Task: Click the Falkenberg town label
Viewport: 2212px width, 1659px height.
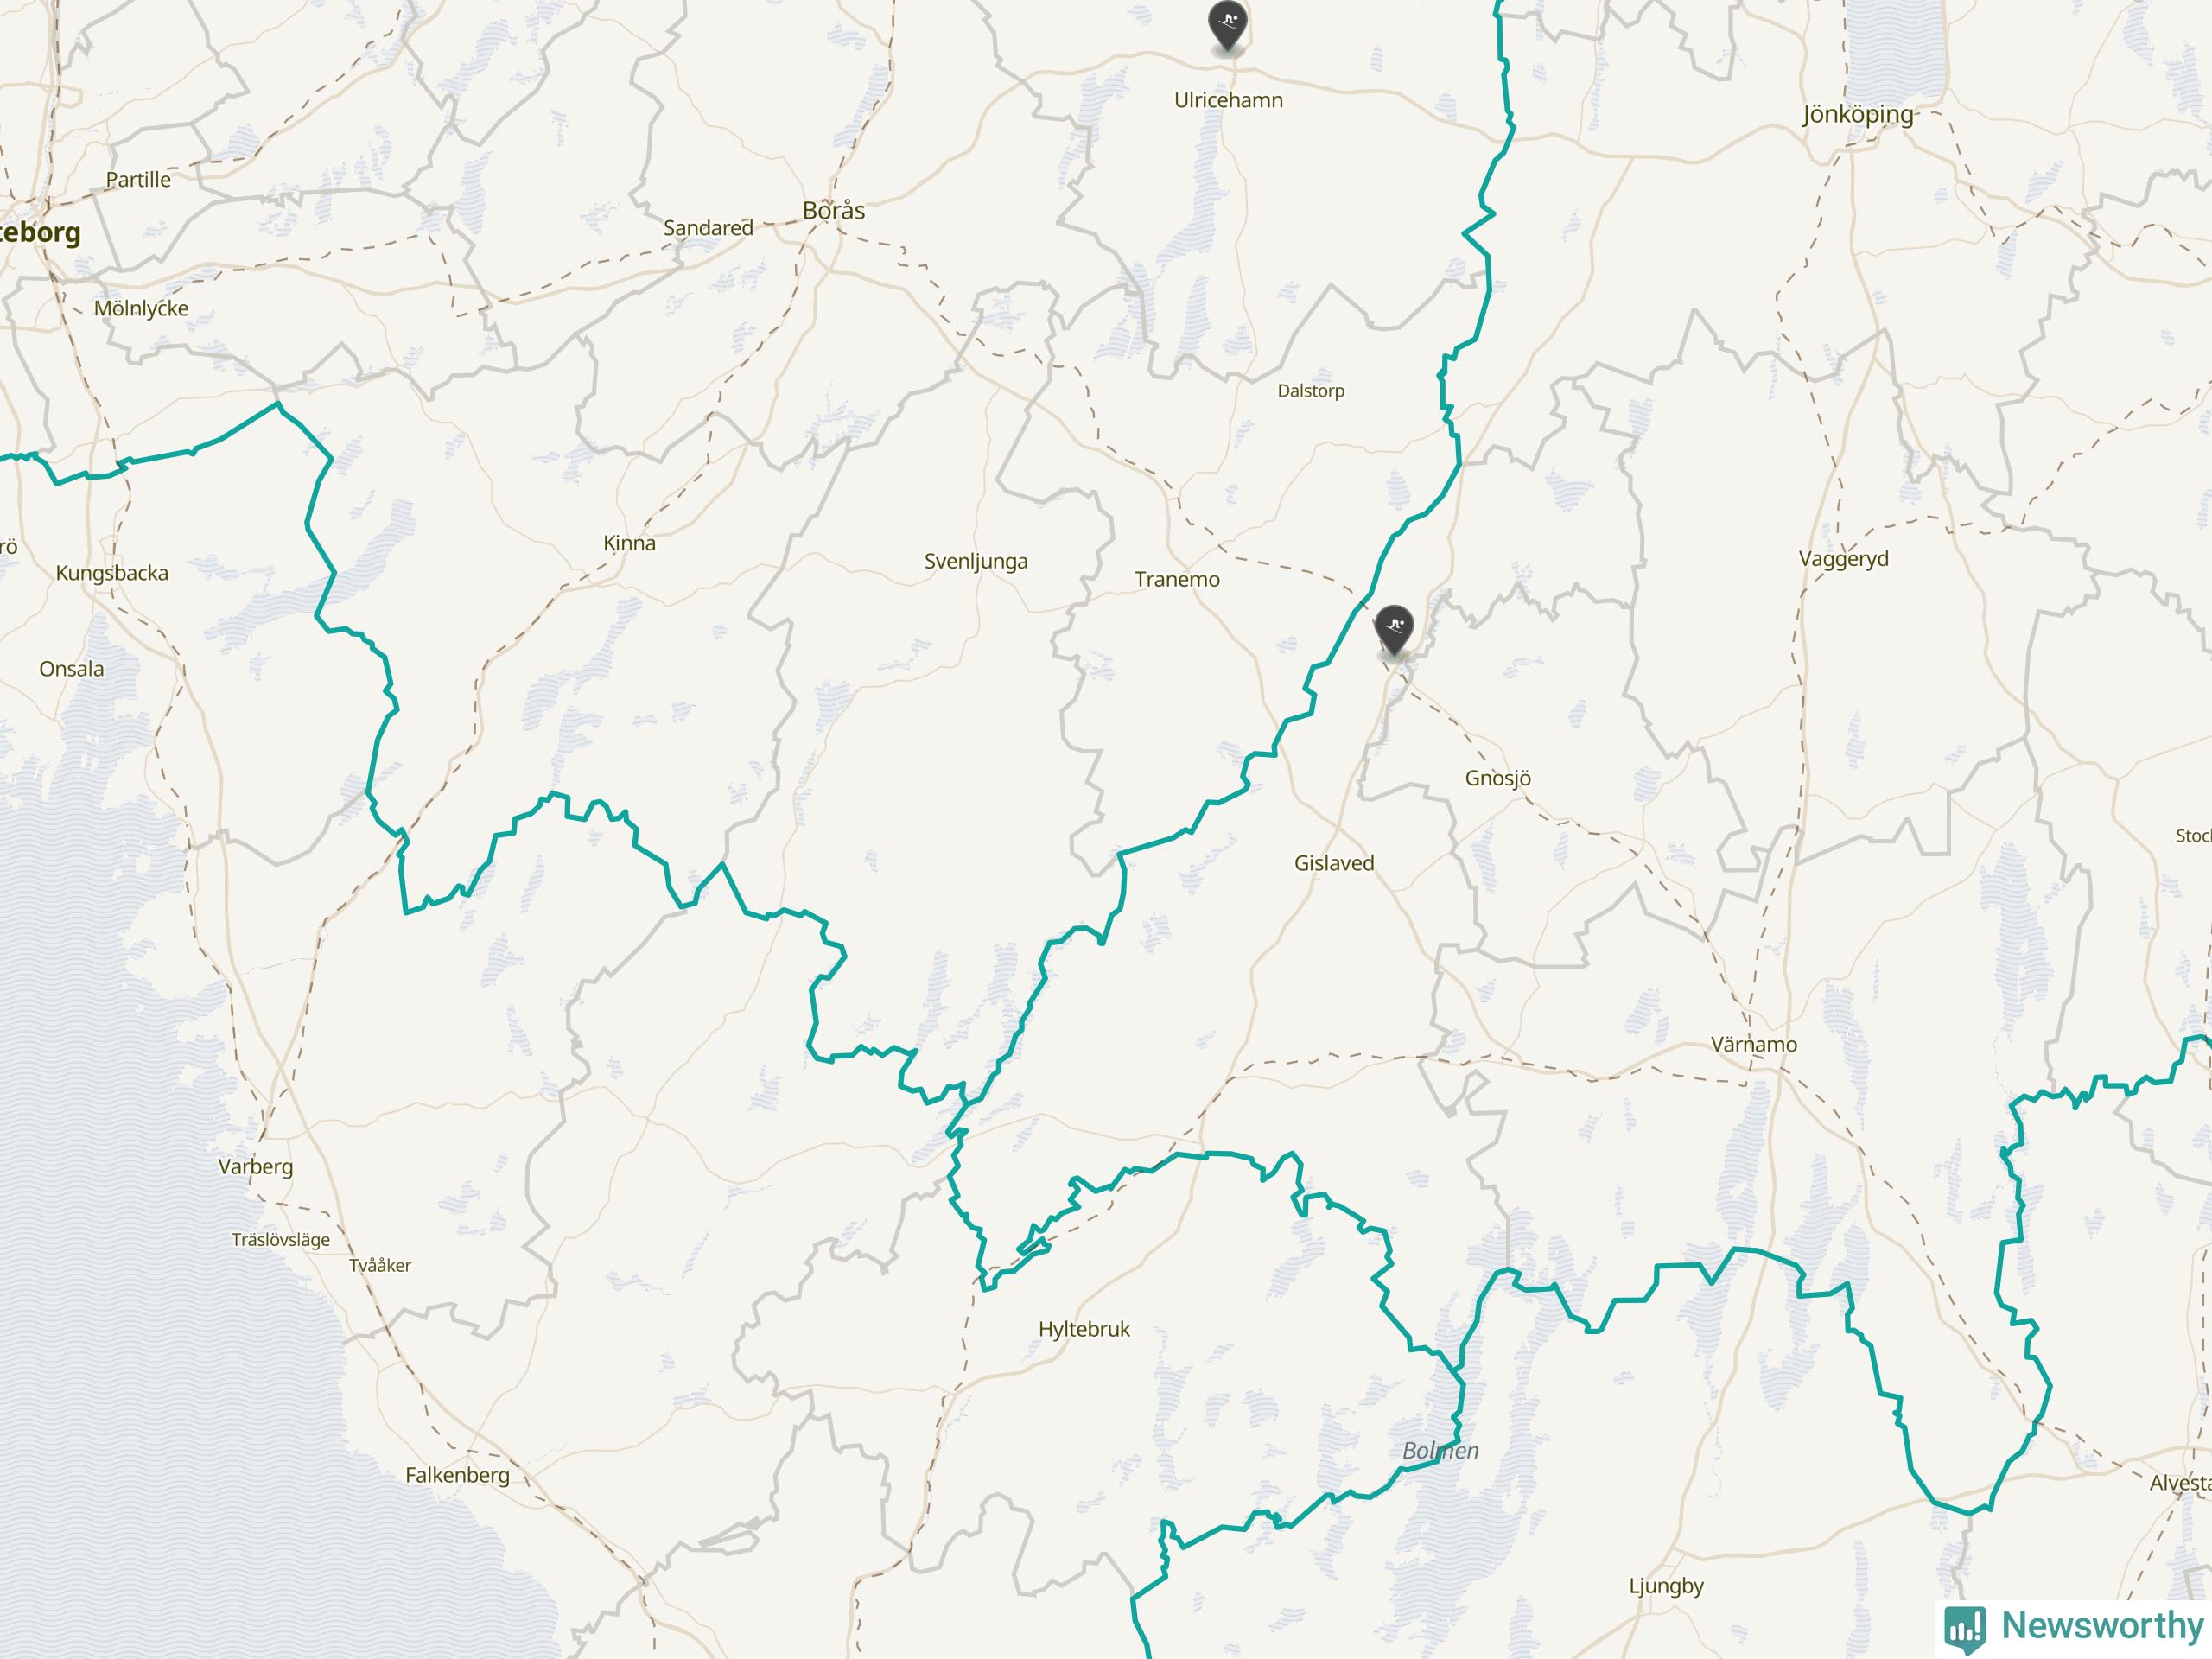Action: coord(457,1475)
